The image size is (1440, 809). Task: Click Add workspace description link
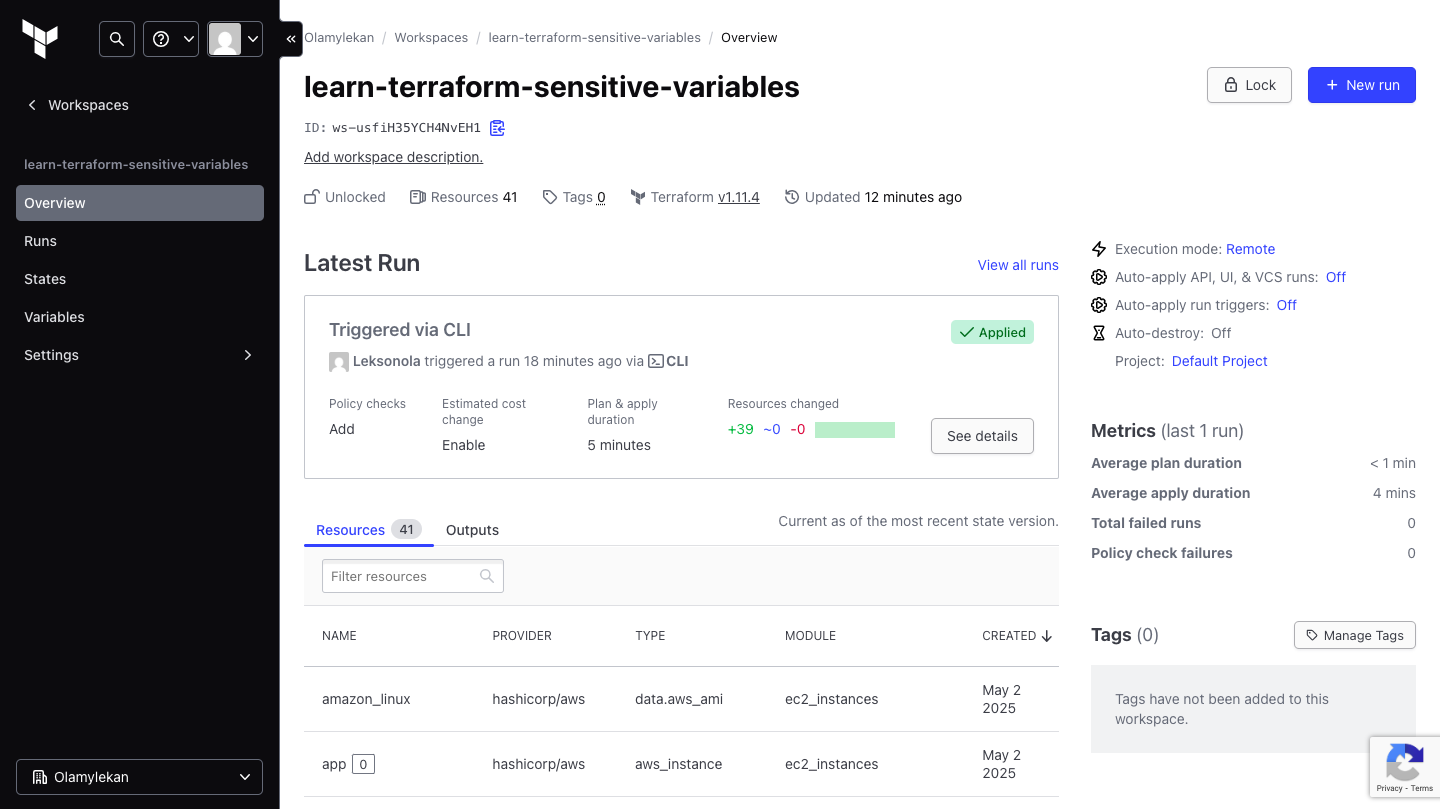point(393,157)
